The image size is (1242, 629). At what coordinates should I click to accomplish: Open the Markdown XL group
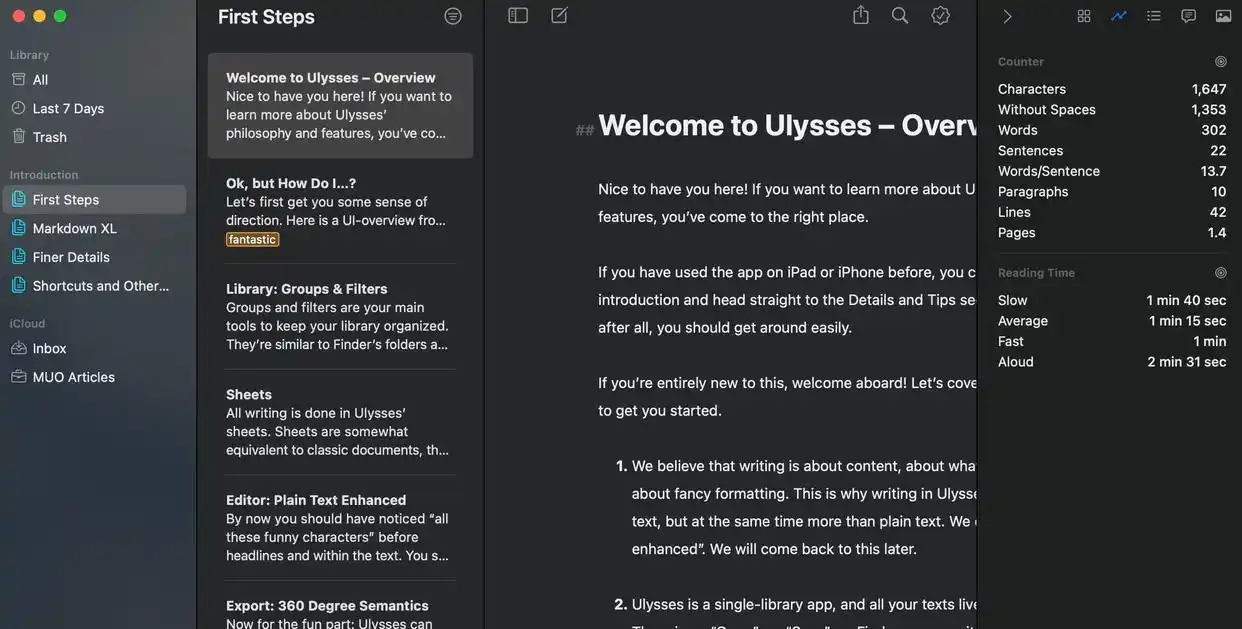[x=74, y=228]
